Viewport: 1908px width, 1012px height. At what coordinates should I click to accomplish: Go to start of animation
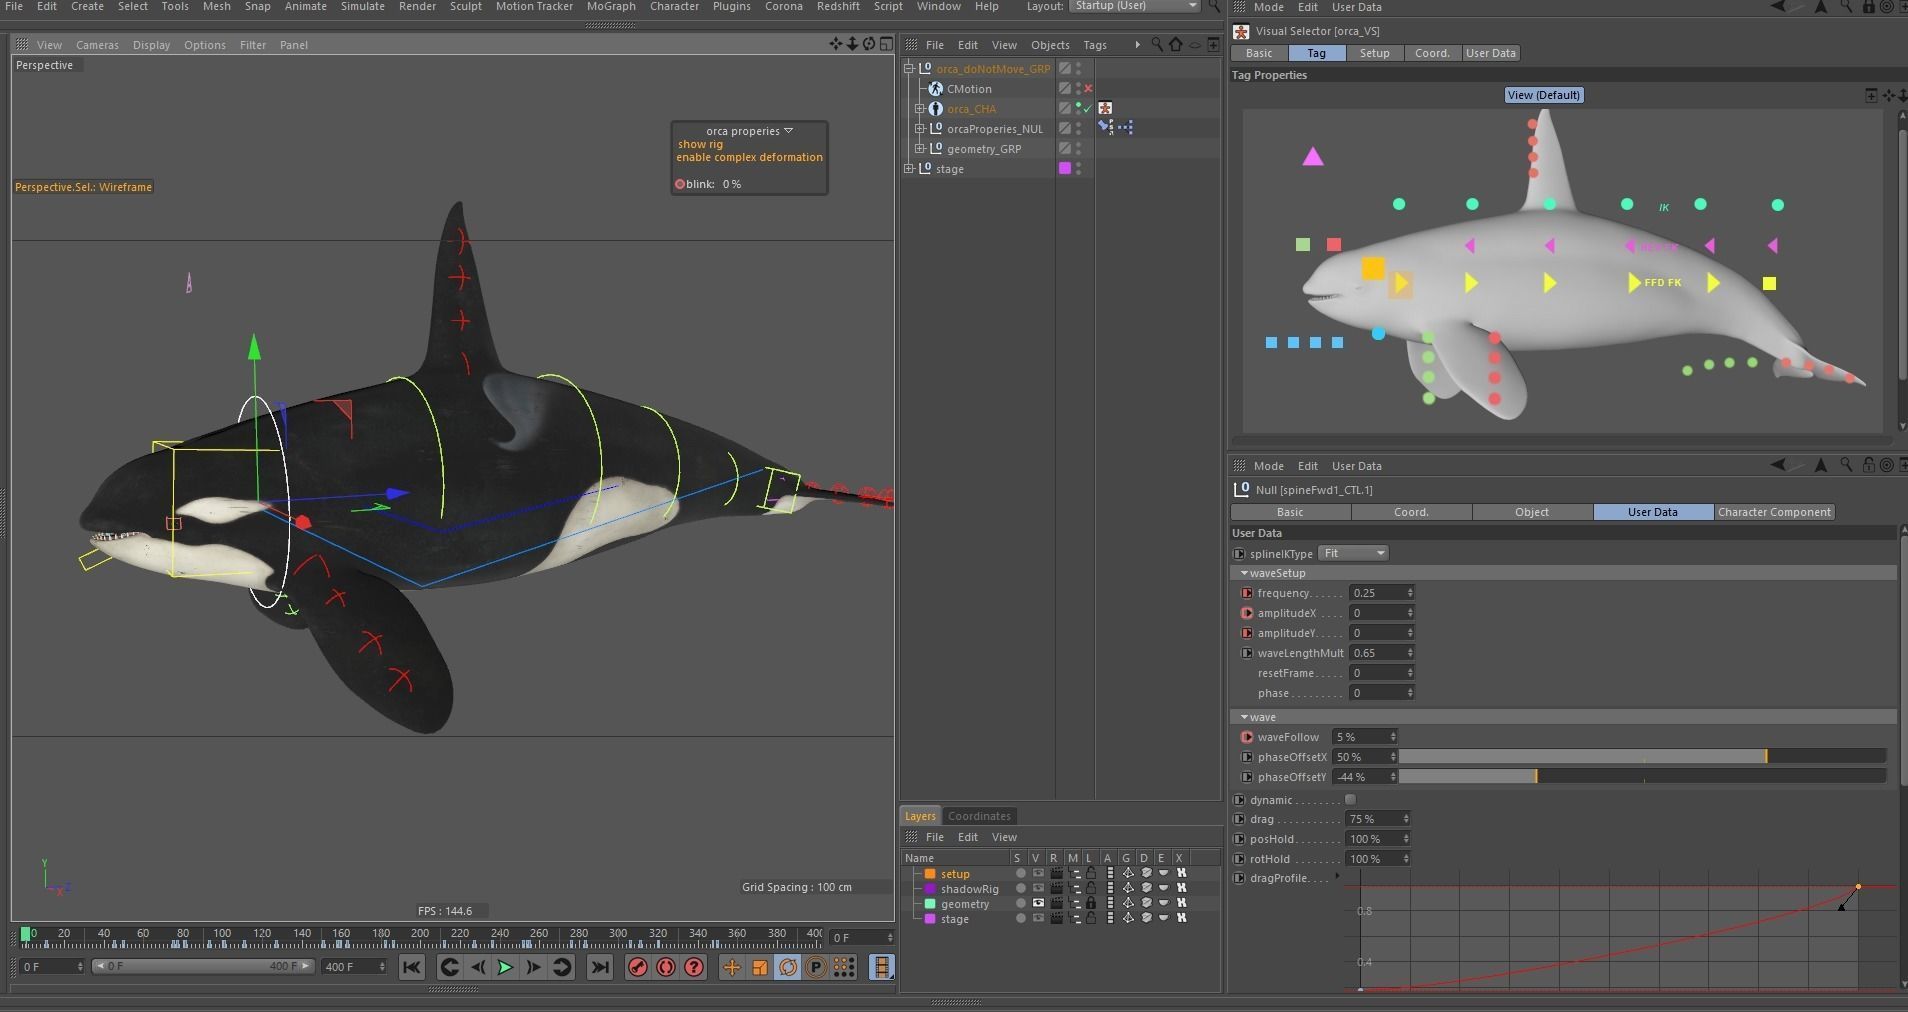coord(411,967)
